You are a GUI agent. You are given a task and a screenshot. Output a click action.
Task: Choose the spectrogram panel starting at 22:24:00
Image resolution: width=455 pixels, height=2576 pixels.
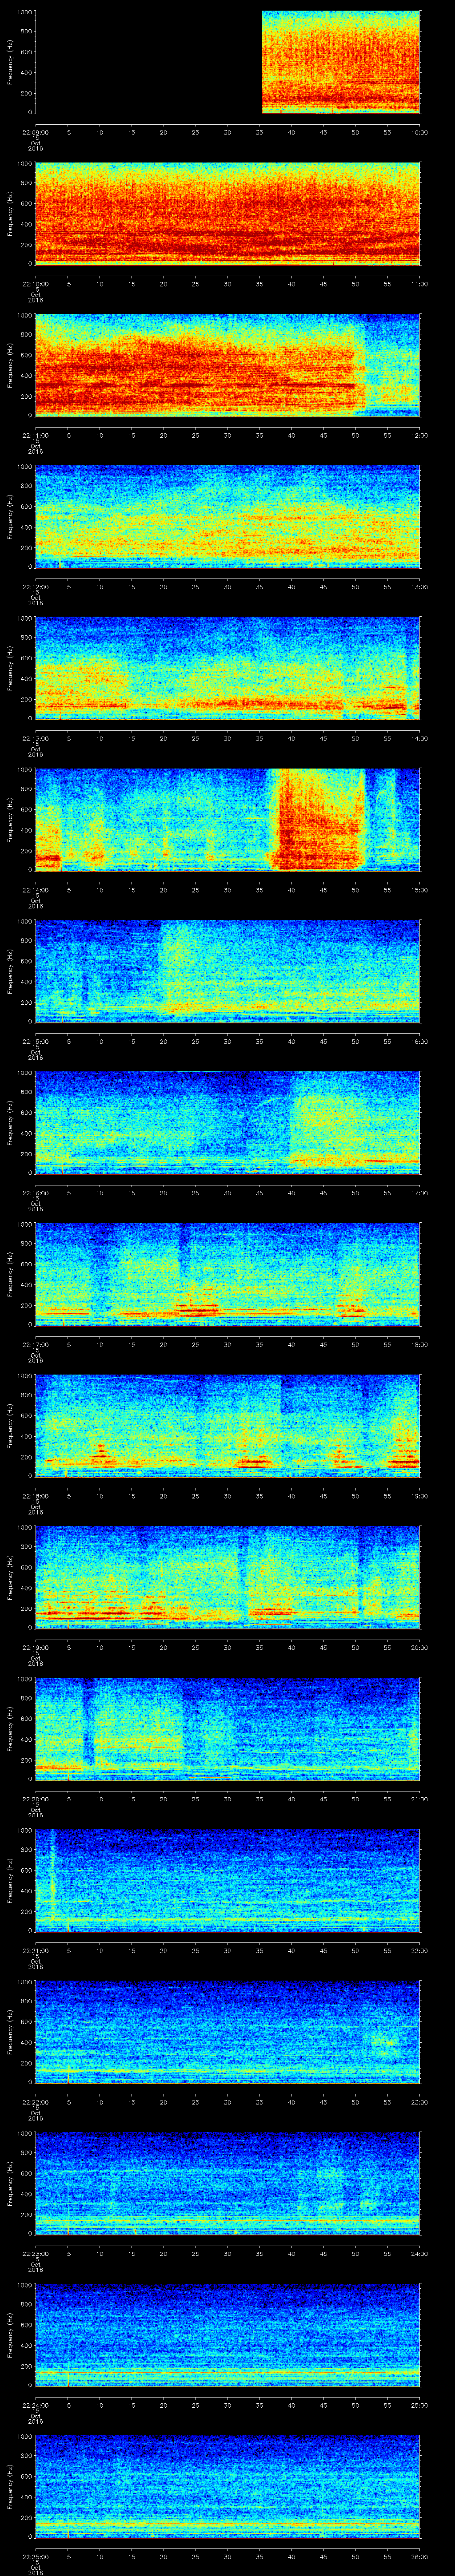point(228,2334)
